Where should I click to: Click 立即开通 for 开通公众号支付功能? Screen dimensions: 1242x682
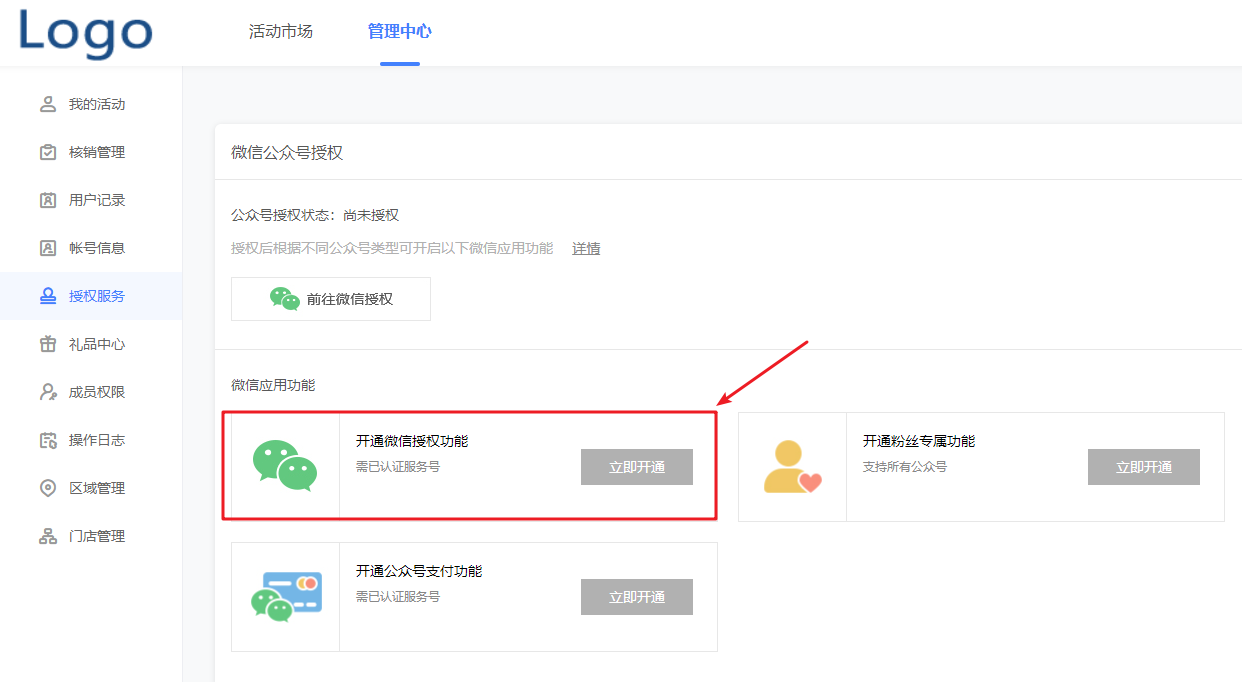(x=637, y=597)
